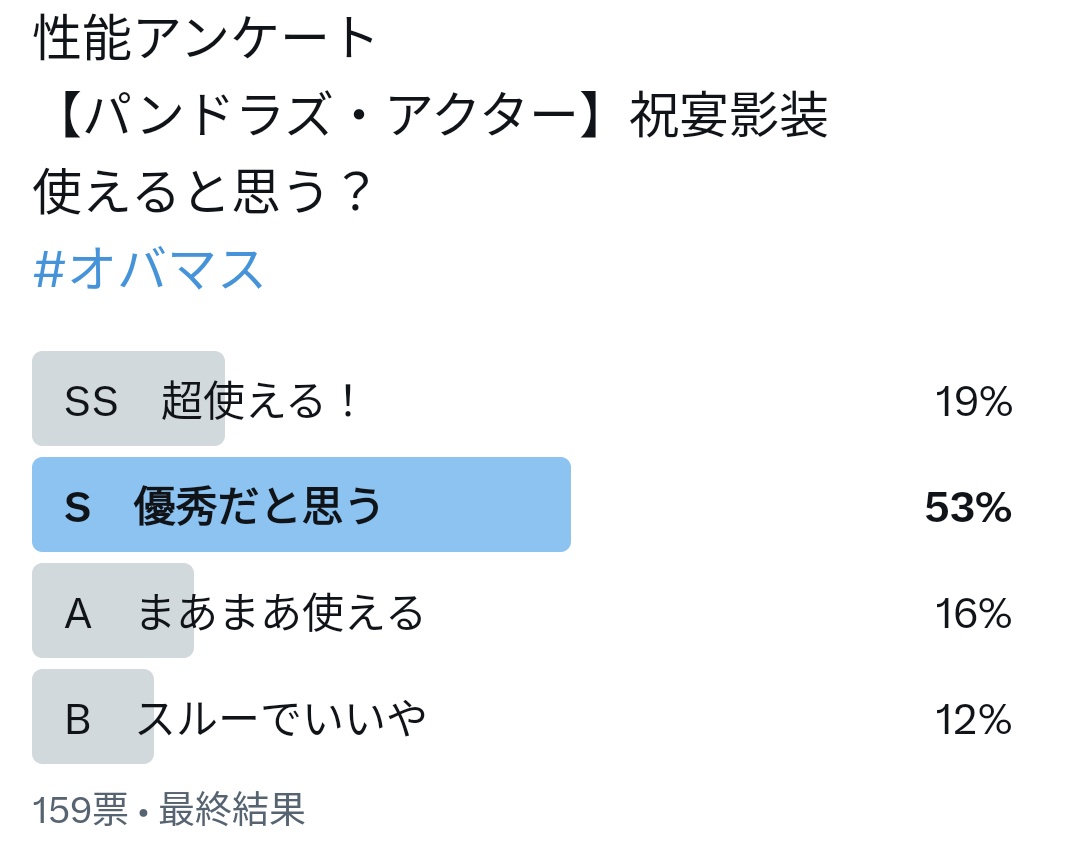
Task: Click the bold S rank letter
Action: (x=77, y=507)
